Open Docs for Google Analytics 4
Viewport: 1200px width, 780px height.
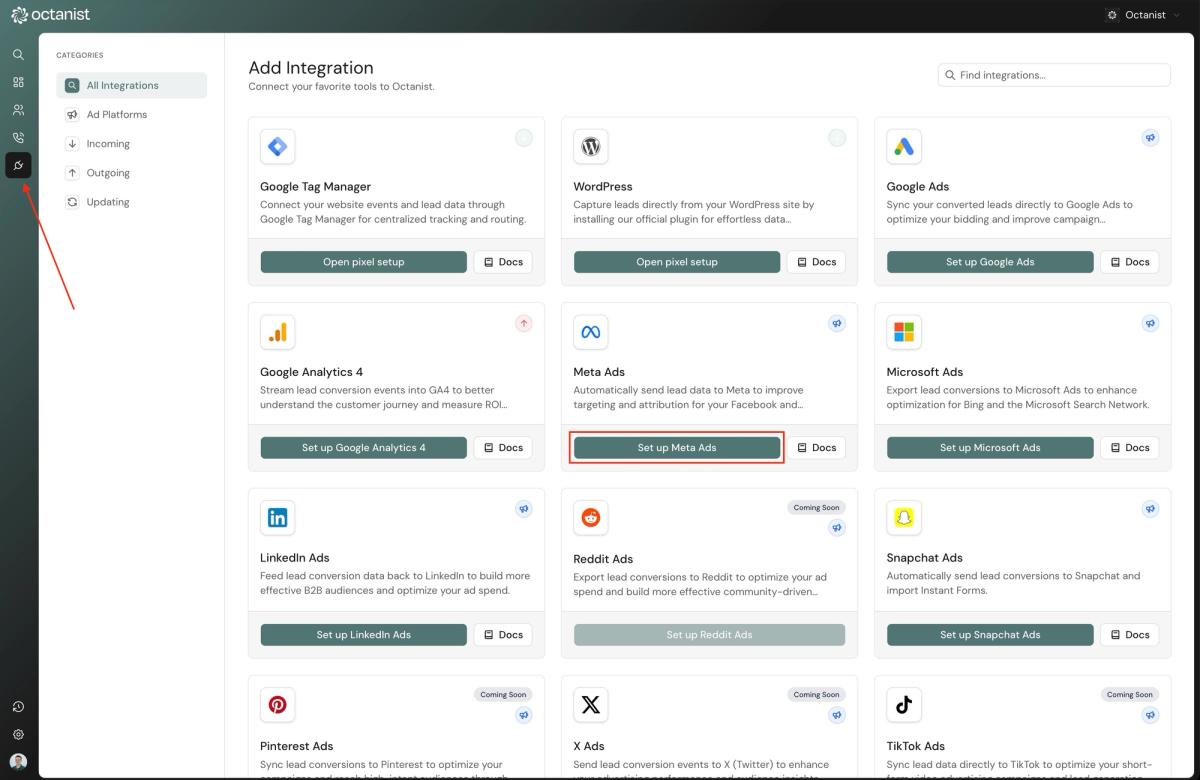coord(503,447)
